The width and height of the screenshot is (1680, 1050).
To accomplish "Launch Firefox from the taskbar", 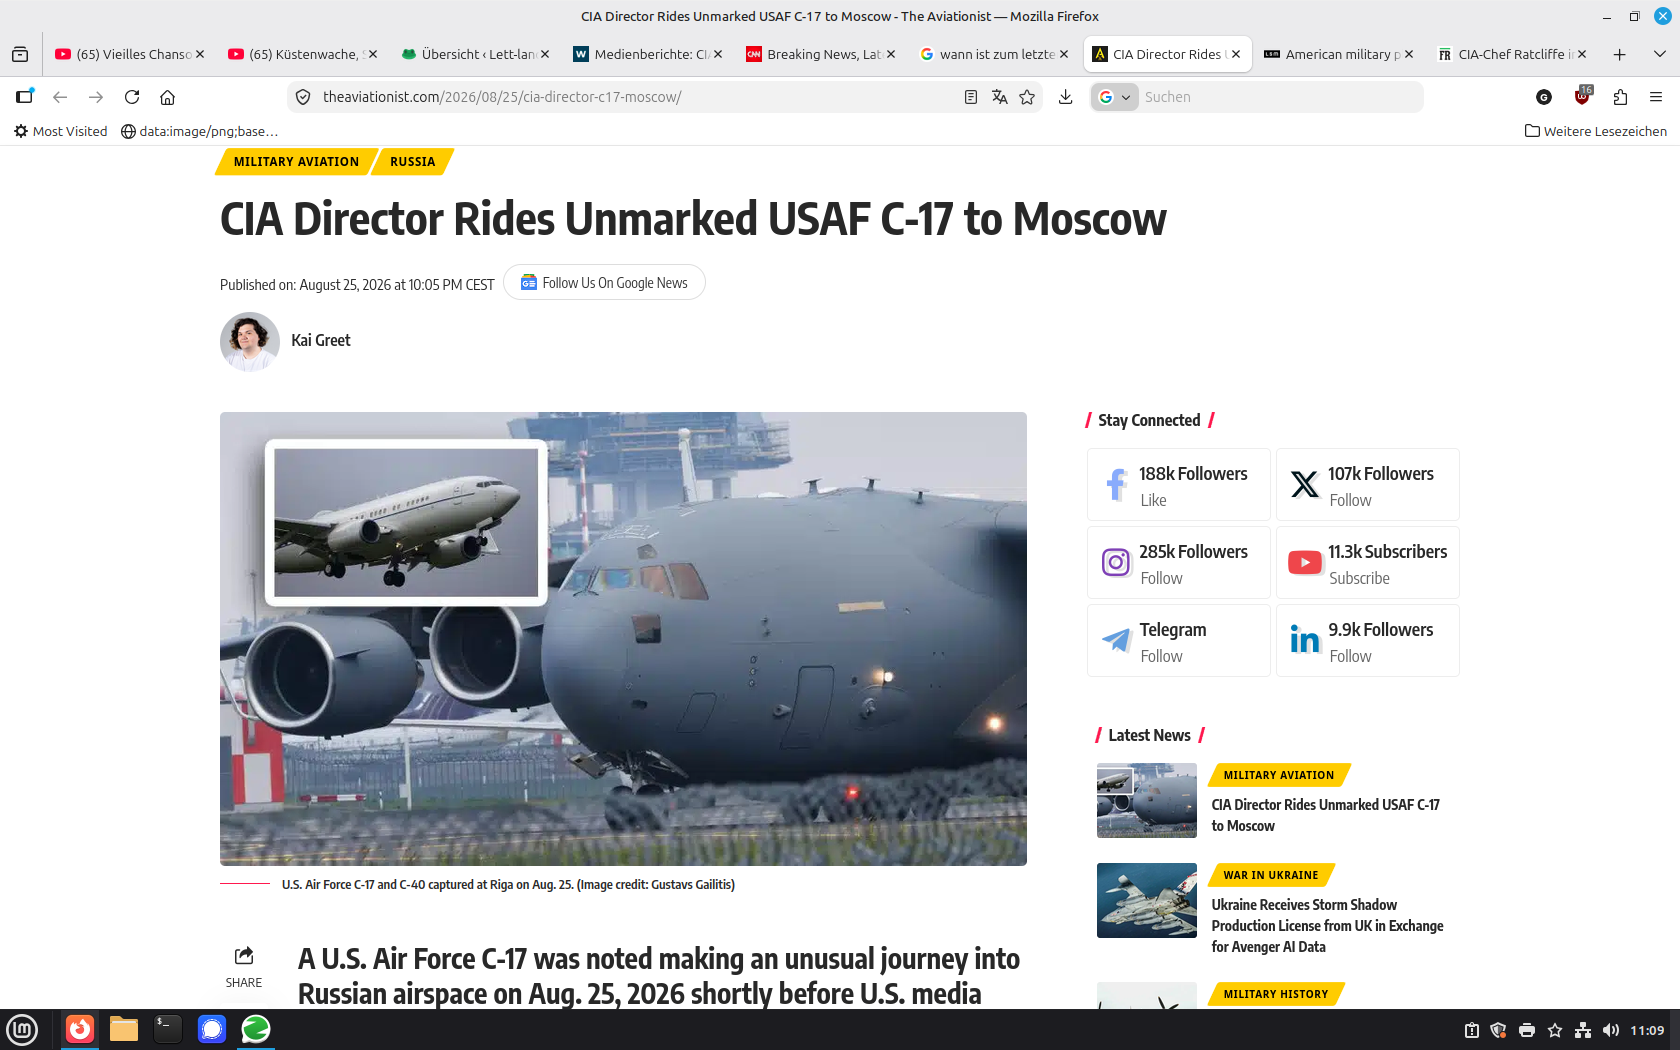I will (x=80, y=1029).
